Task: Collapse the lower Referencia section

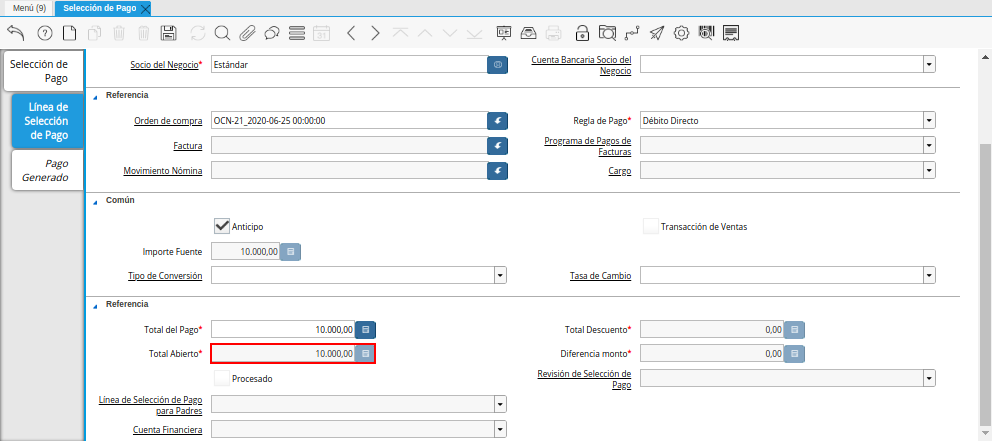Action: click(x=96, y=305)
